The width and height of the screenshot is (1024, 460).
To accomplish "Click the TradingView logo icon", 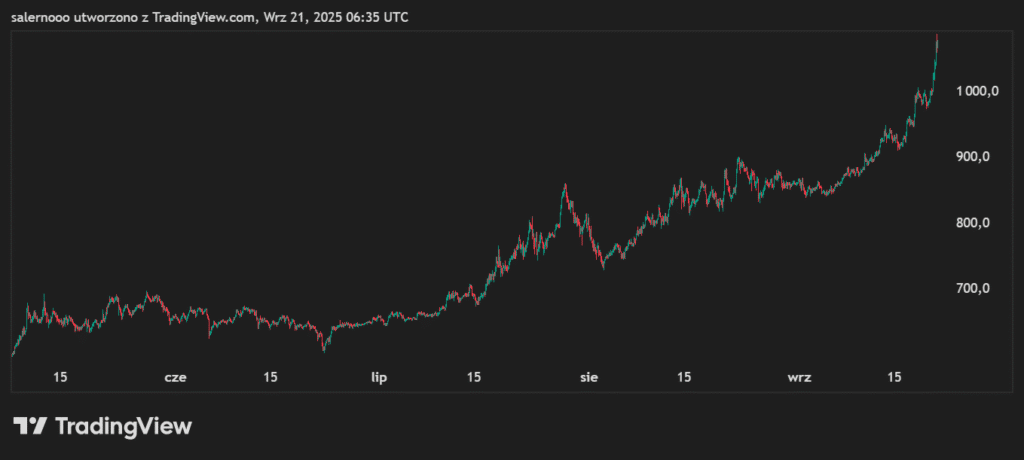I will 30,426.
